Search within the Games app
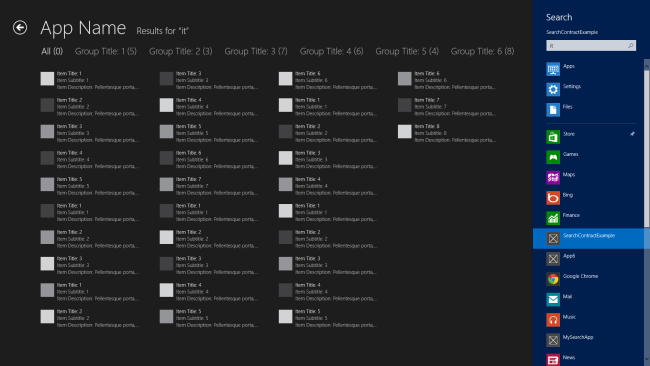Image resolution: width=650 pixels, height=366 pixels. point(591,157)
